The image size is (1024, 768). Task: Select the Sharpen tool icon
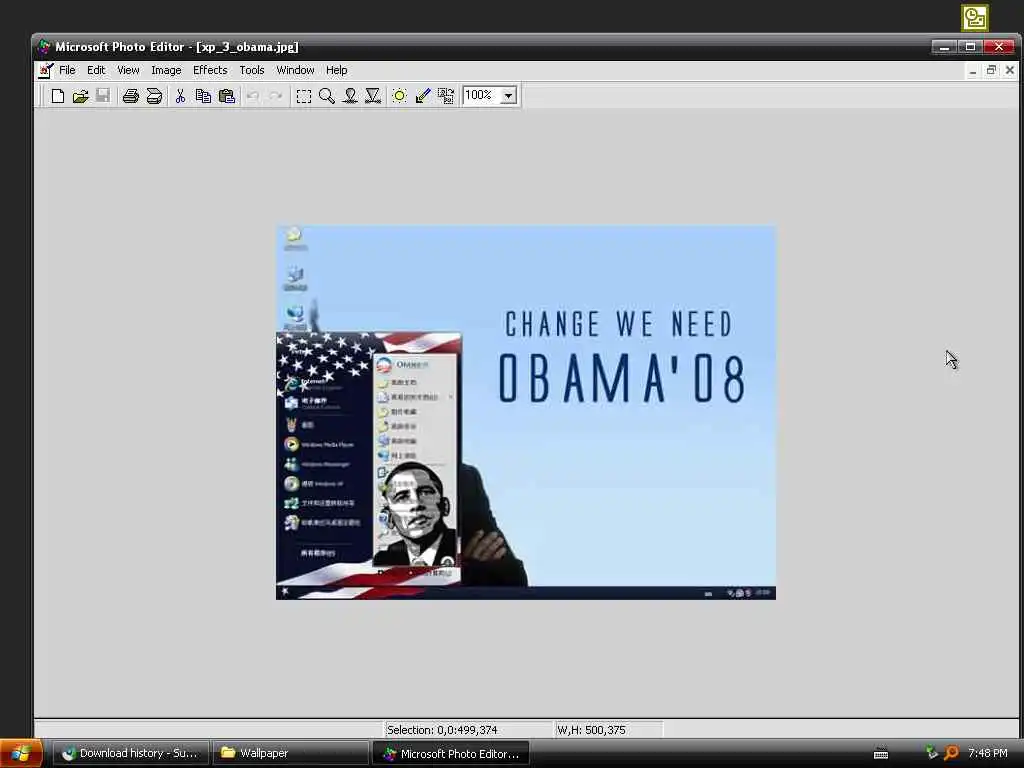[373, 96]
